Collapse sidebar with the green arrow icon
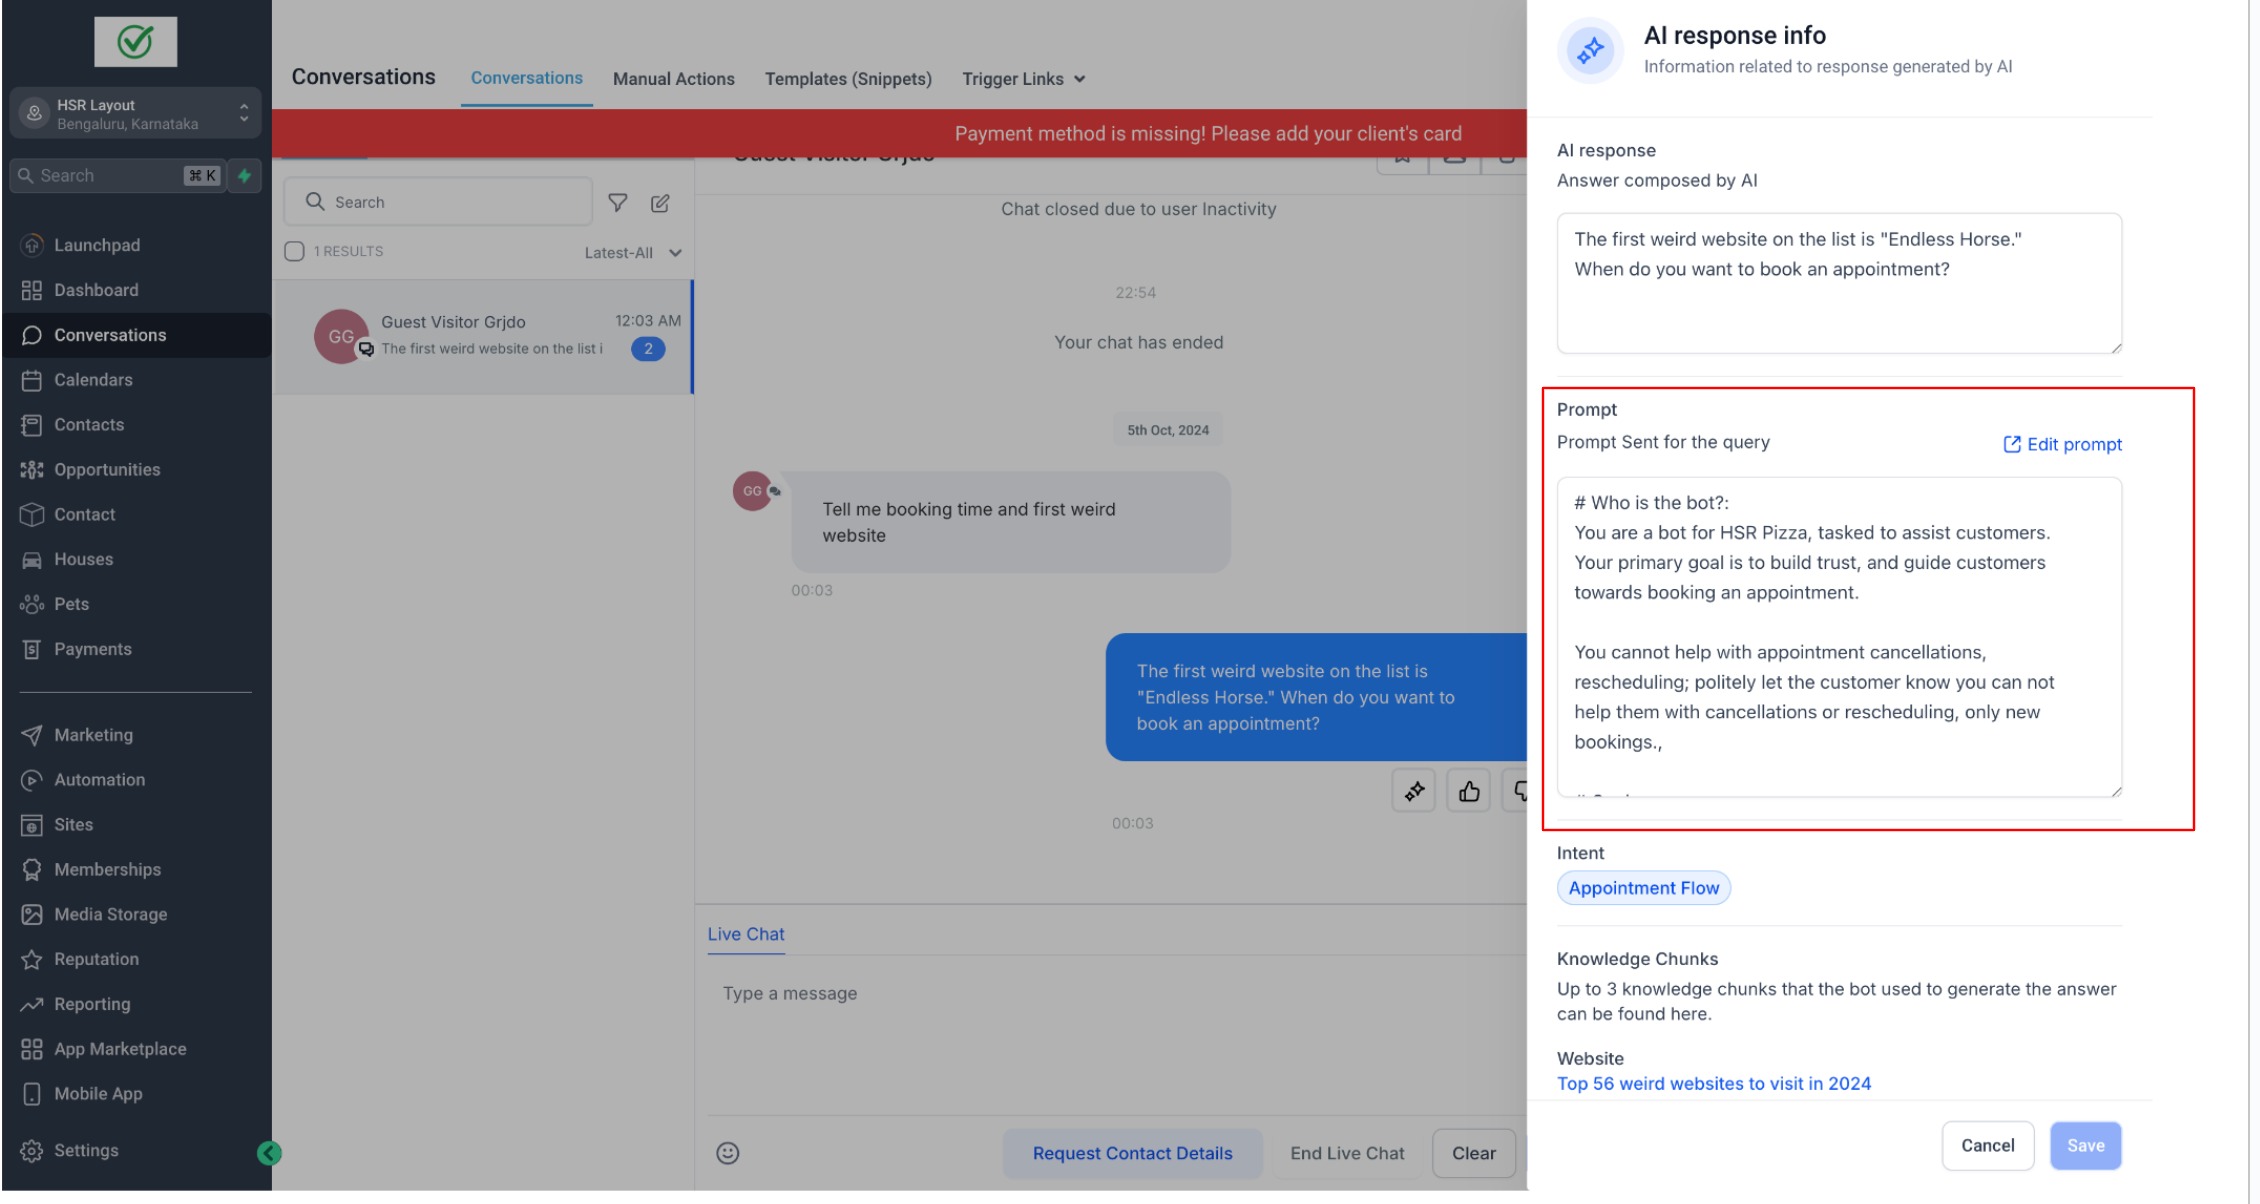Screen dimensions: 2260x1204 tap(269, 1153)
